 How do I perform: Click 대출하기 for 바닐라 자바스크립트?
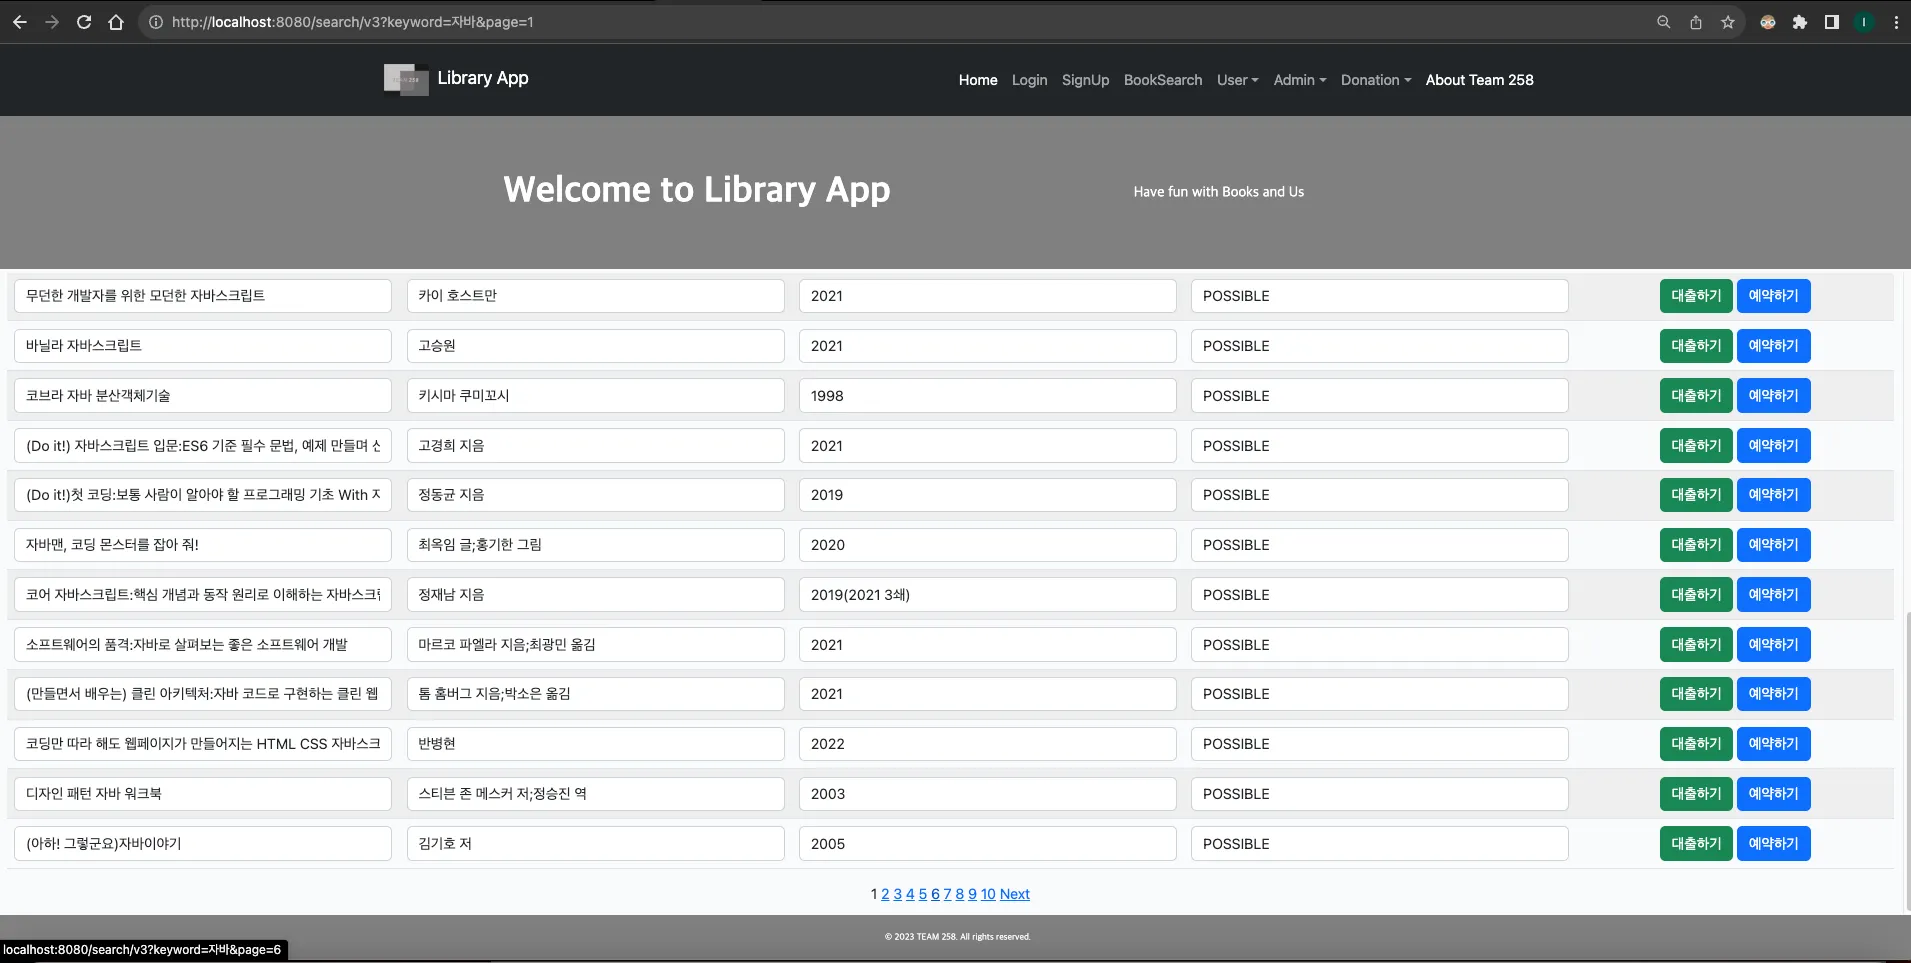(x=1695, y=346)
